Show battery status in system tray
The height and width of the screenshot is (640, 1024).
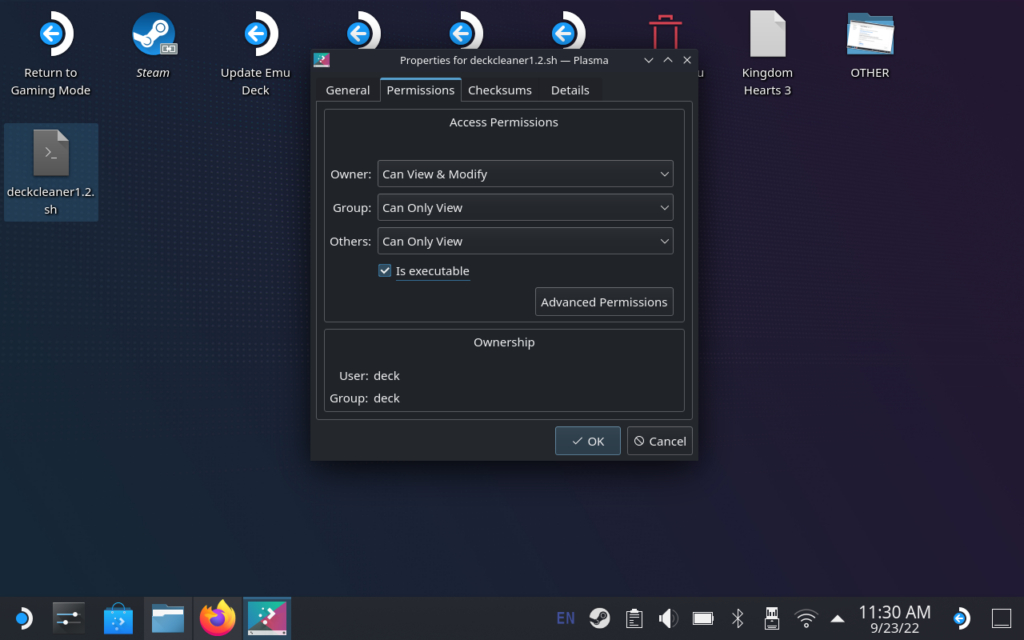point(703,618)
